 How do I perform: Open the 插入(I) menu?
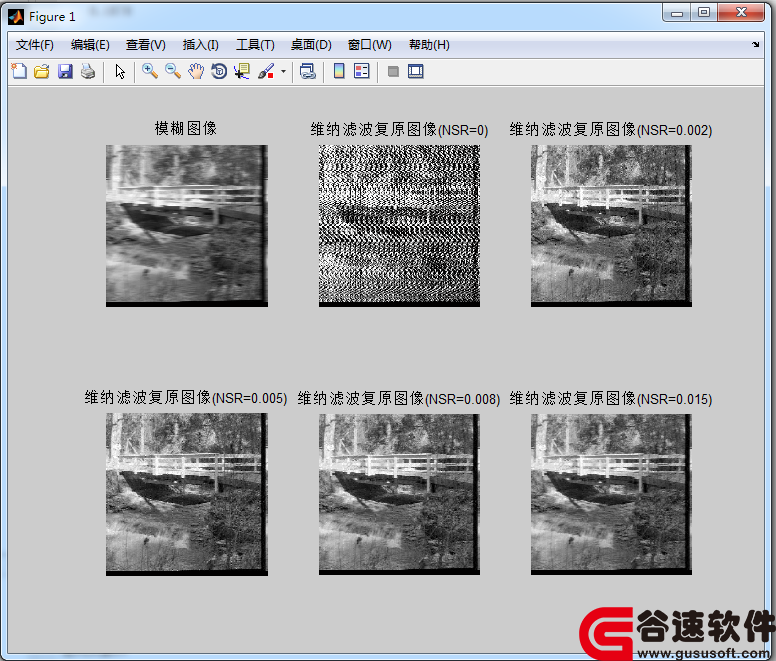pos(200,45)
